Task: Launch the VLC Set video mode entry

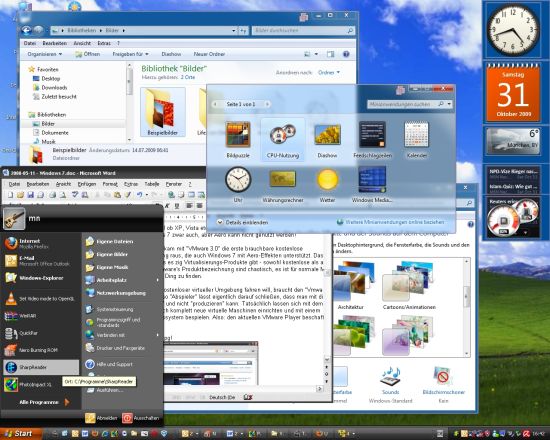Action: point(40,299)
